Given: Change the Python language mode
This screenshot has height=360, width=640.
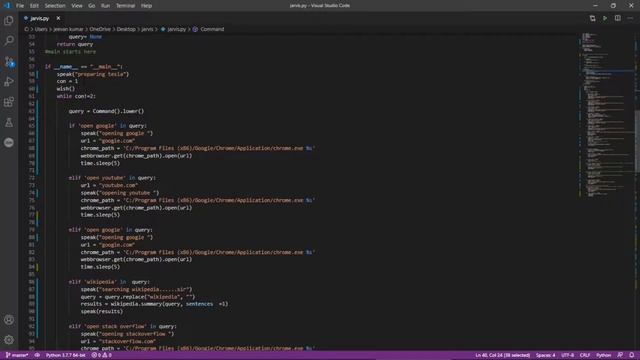Looking at the screenshot, I should [x=604, y=355].
